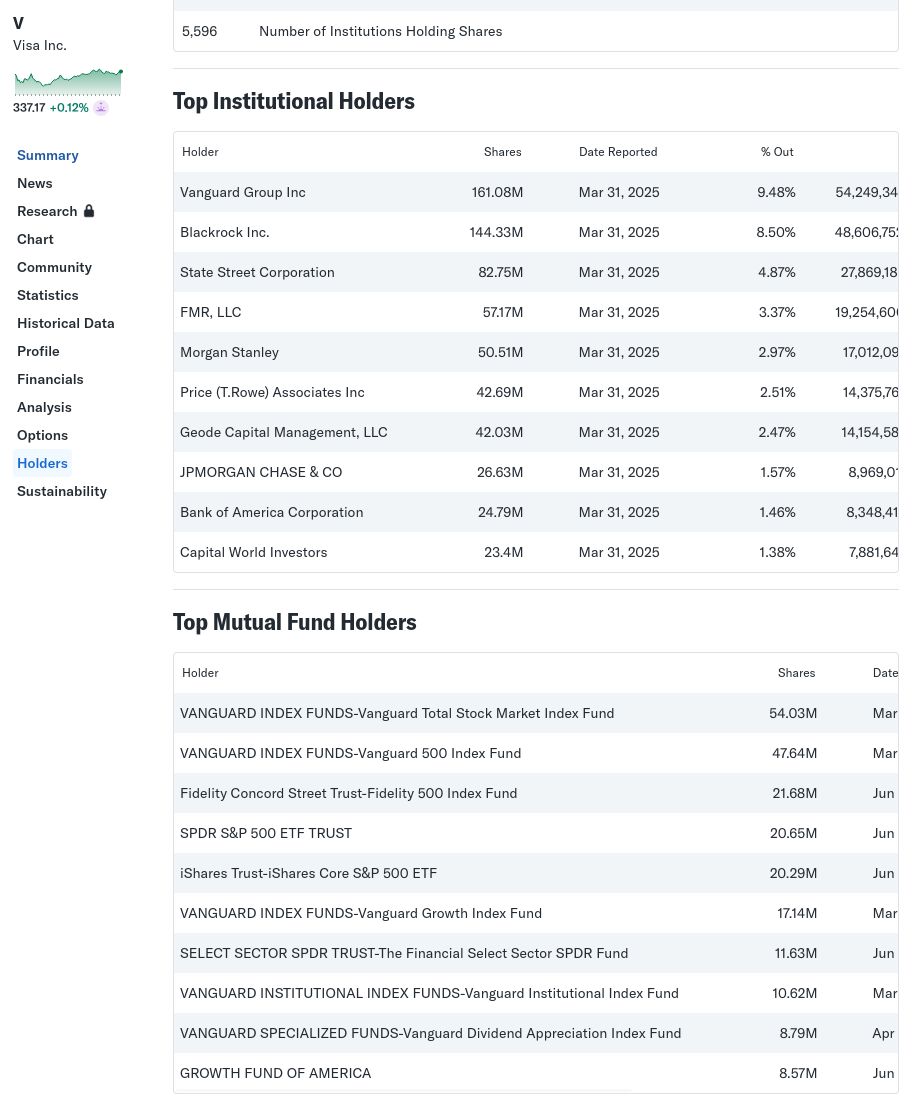Open Financials in the sidebar
Image resolution: width=911 pixels, height=1101 pixels.
(50, 379)
